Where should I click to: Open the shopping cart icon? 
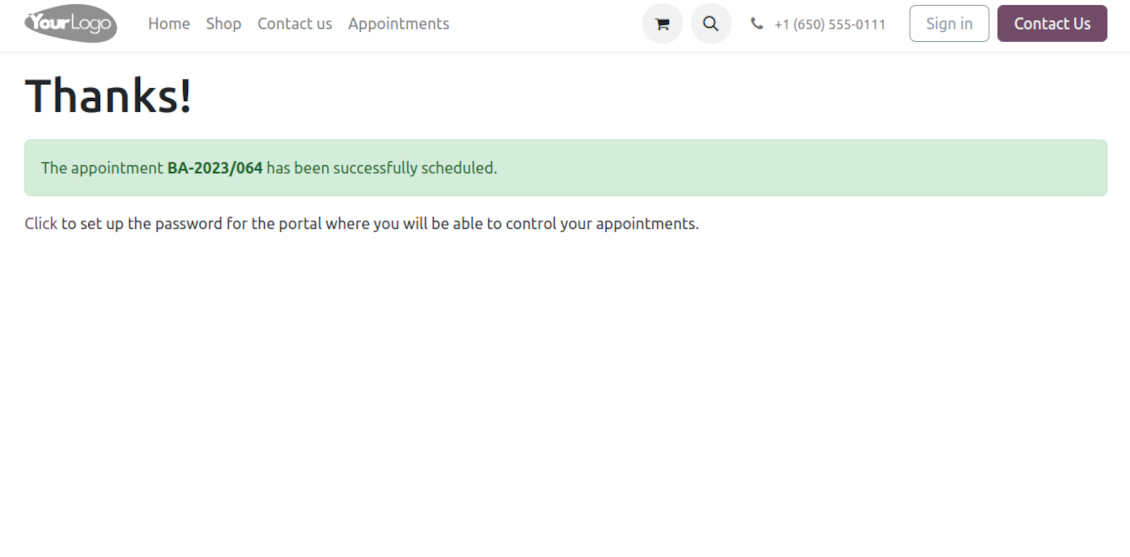[662, 24]
